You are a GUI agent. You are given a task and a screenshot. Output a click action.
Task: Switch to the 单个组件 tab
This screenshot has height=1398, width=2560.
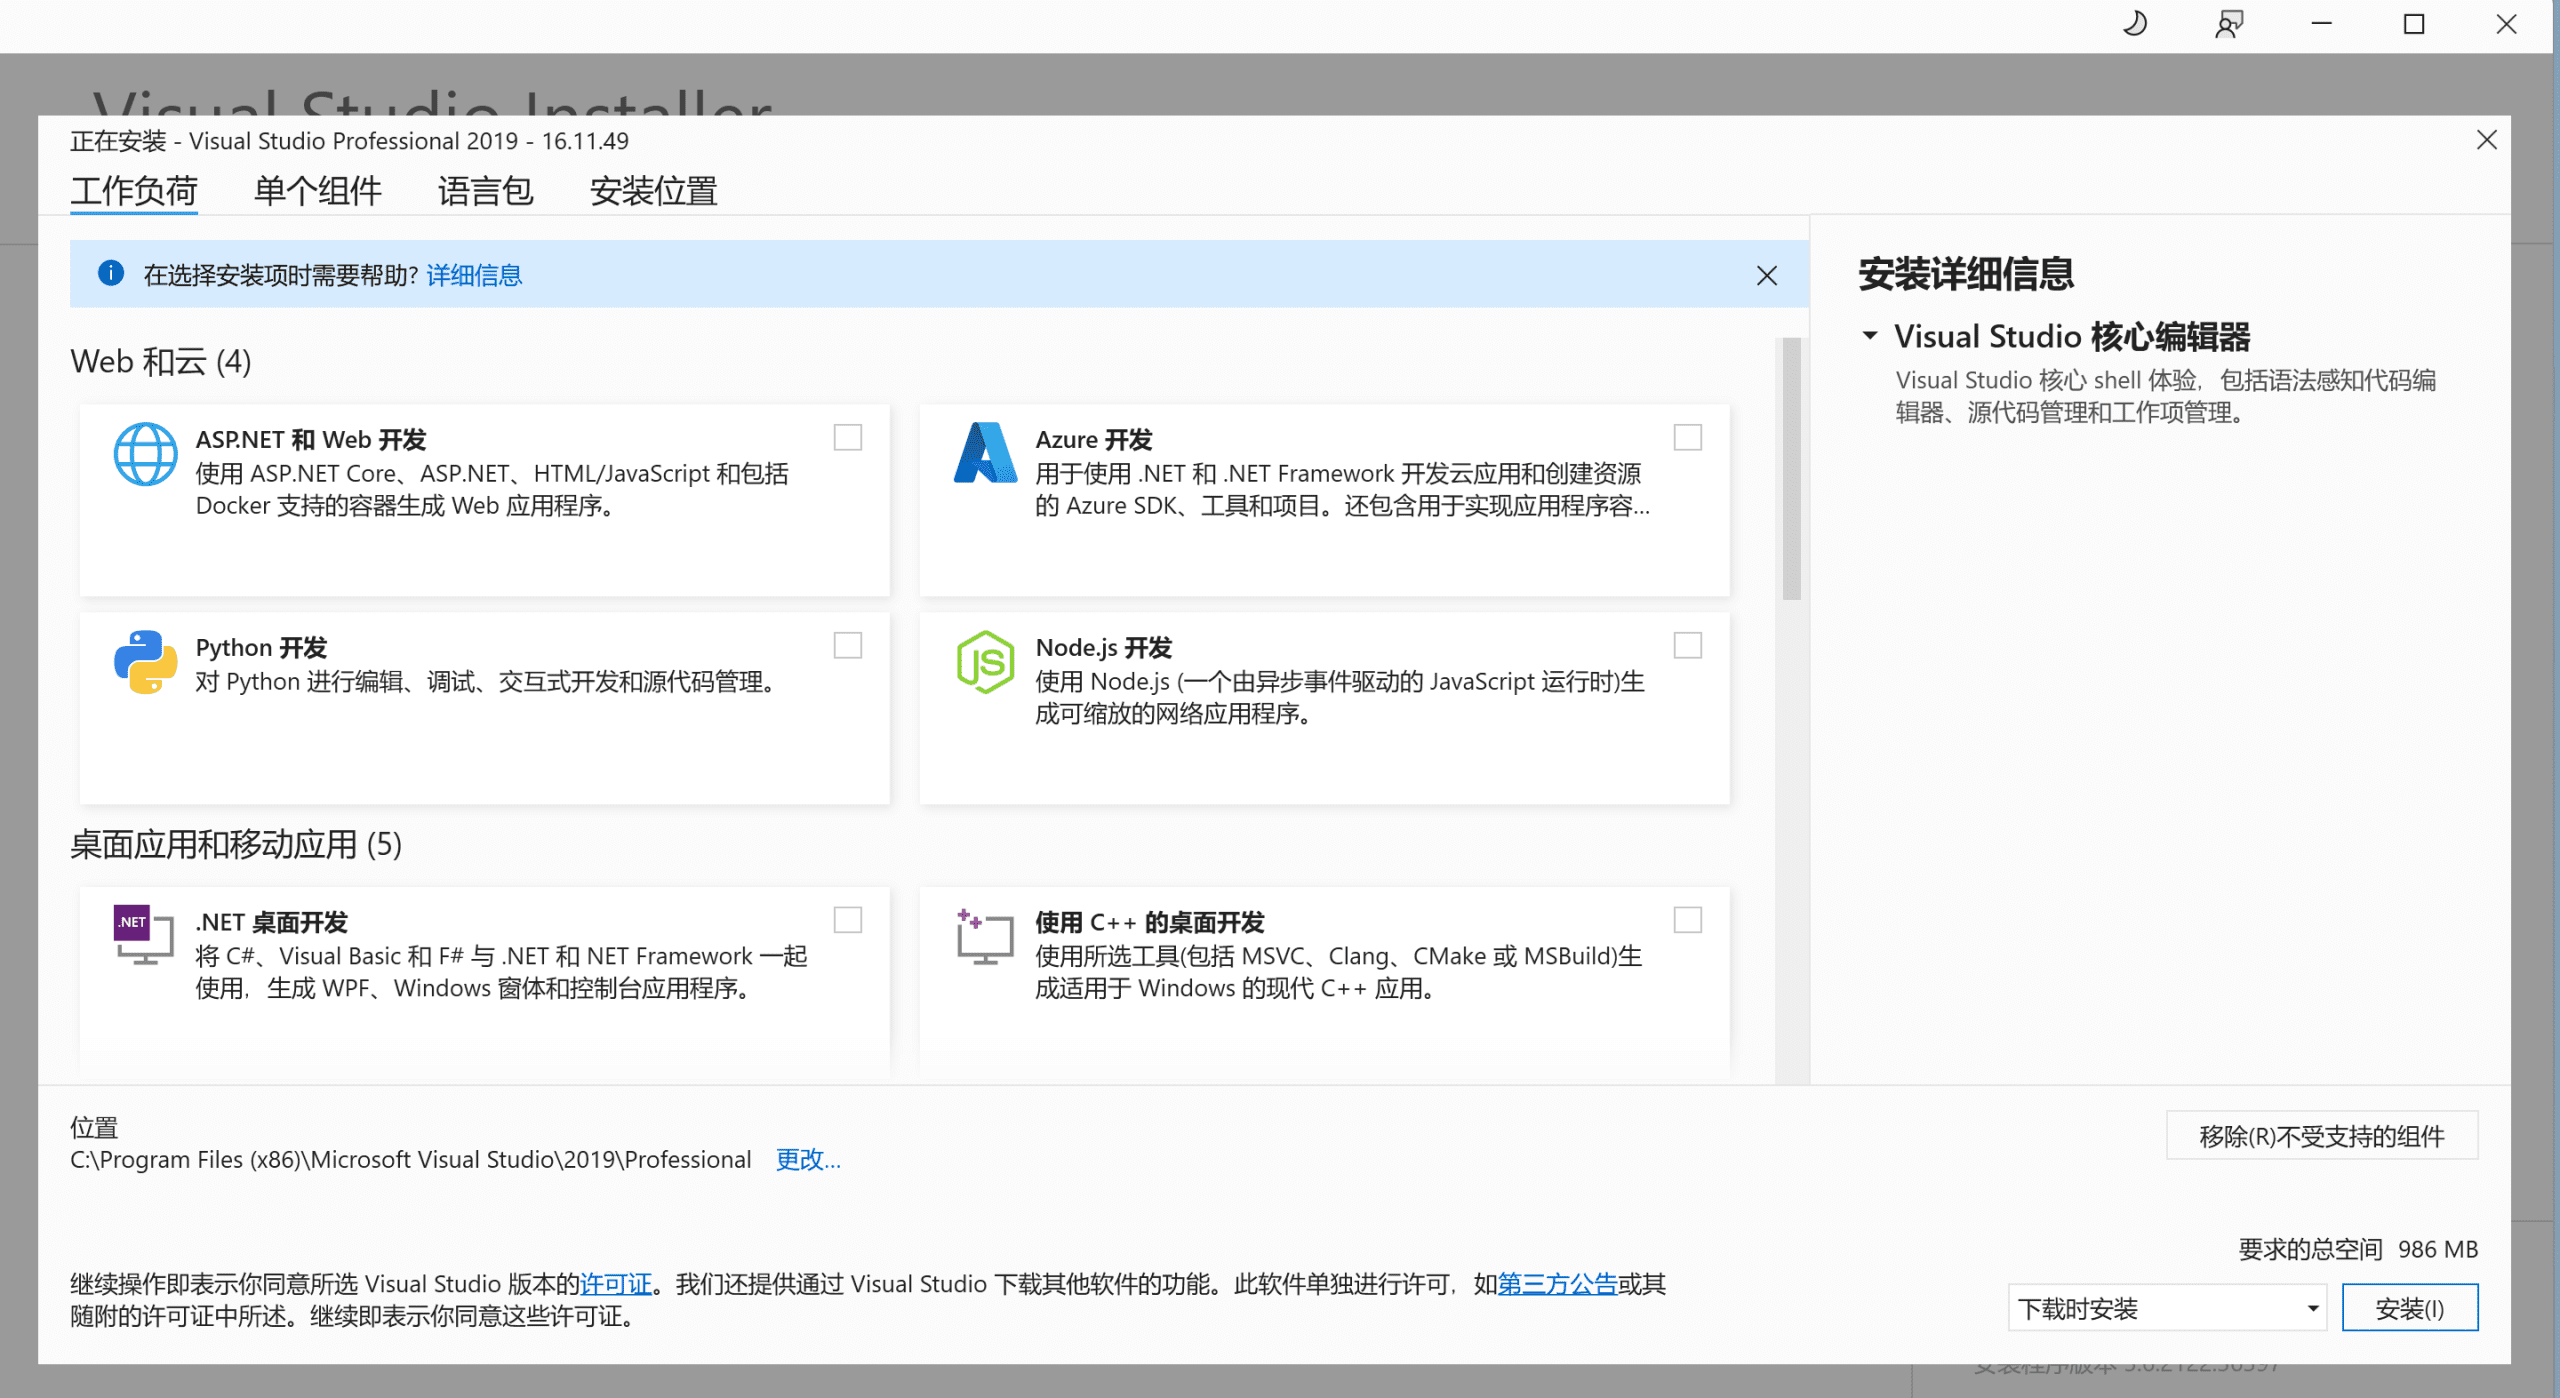tap(317, 190)
